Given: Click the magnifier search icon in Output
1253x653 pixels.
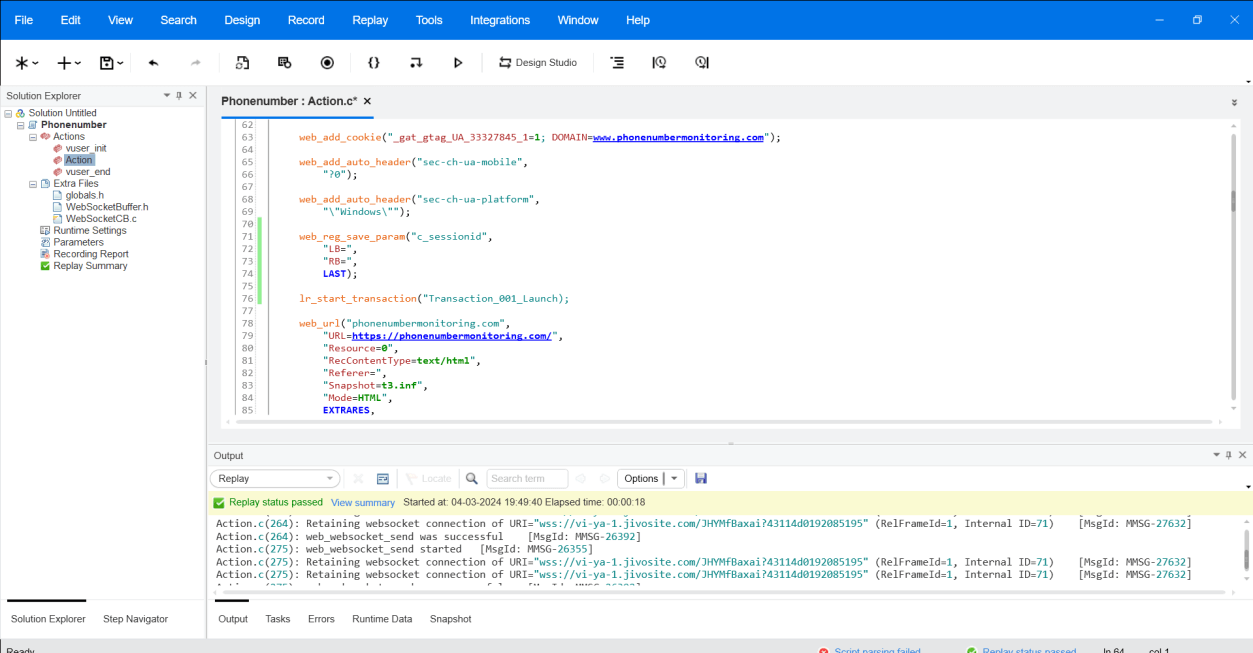Looking at the screenshot, I should (x=472, y=479).
